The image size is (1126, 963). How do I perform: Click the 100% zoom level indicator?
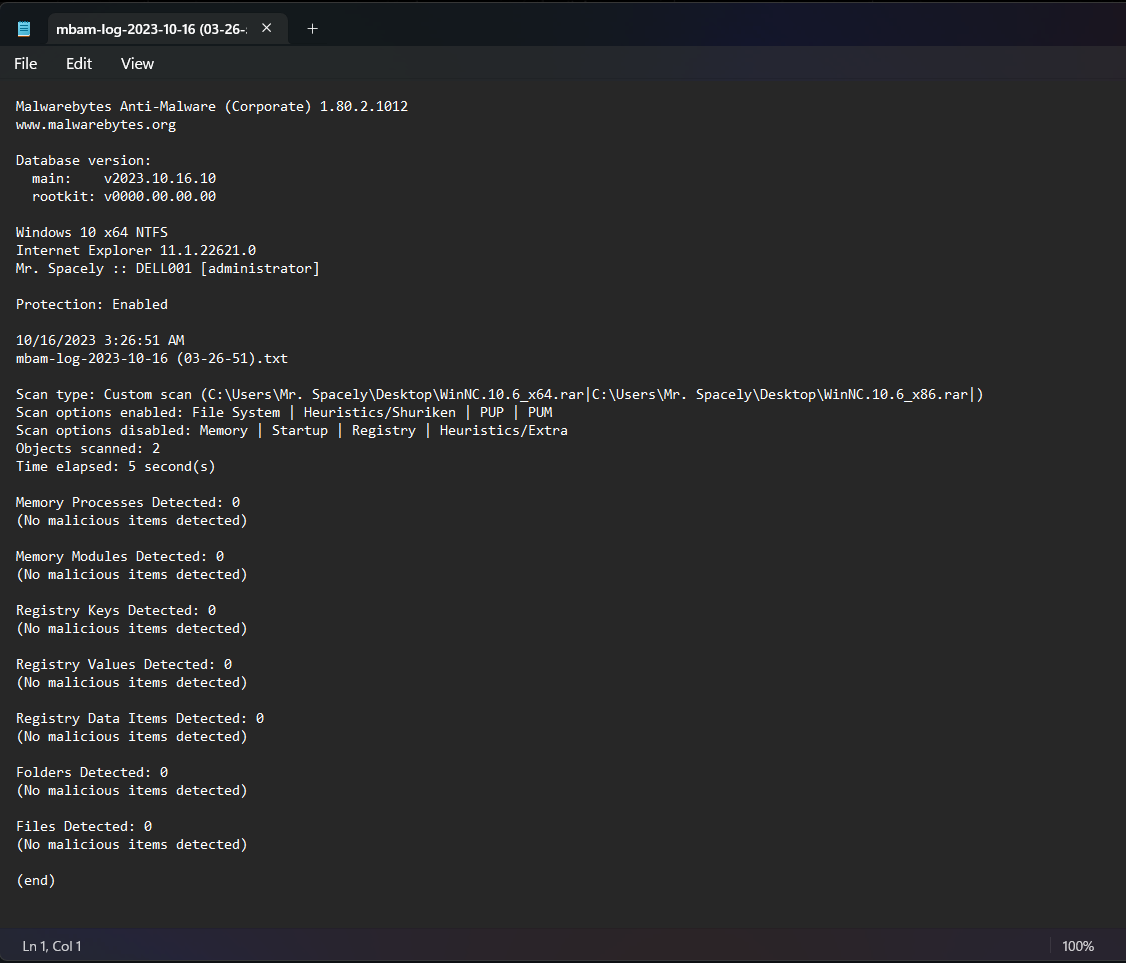pos(1078,946)
